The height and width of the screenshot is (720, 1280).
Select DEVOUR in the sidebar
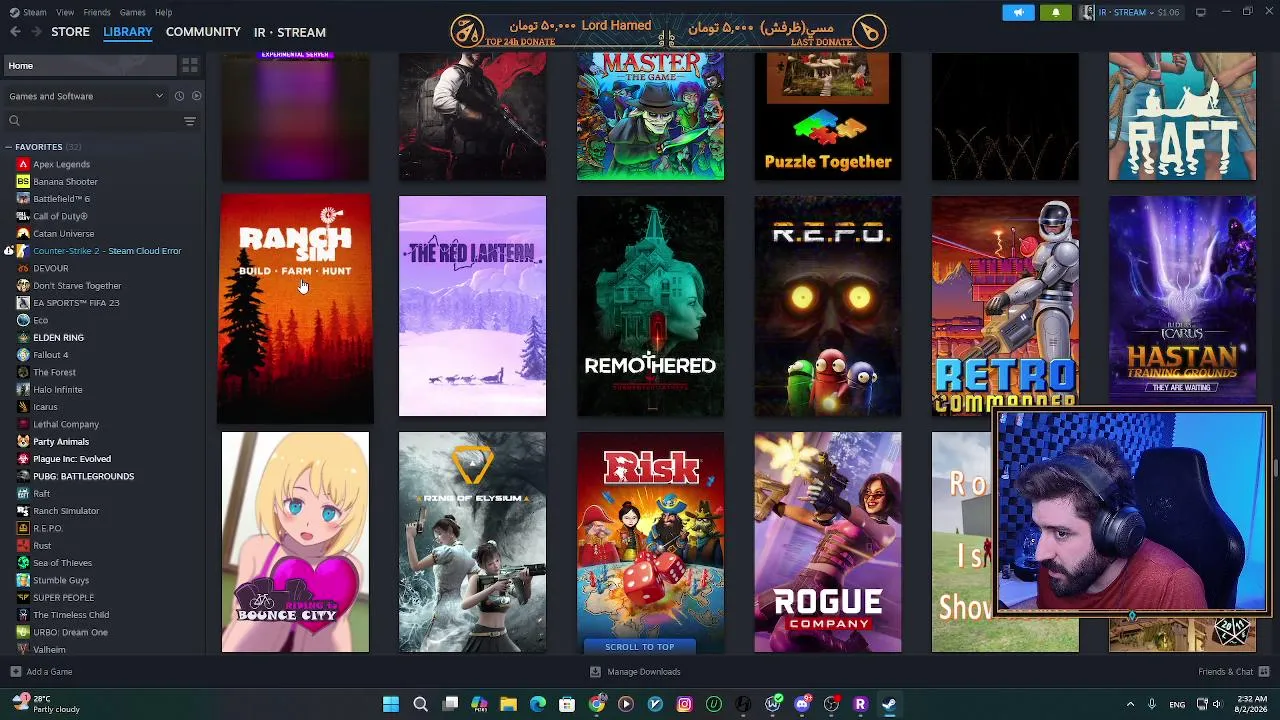[50, 268]
